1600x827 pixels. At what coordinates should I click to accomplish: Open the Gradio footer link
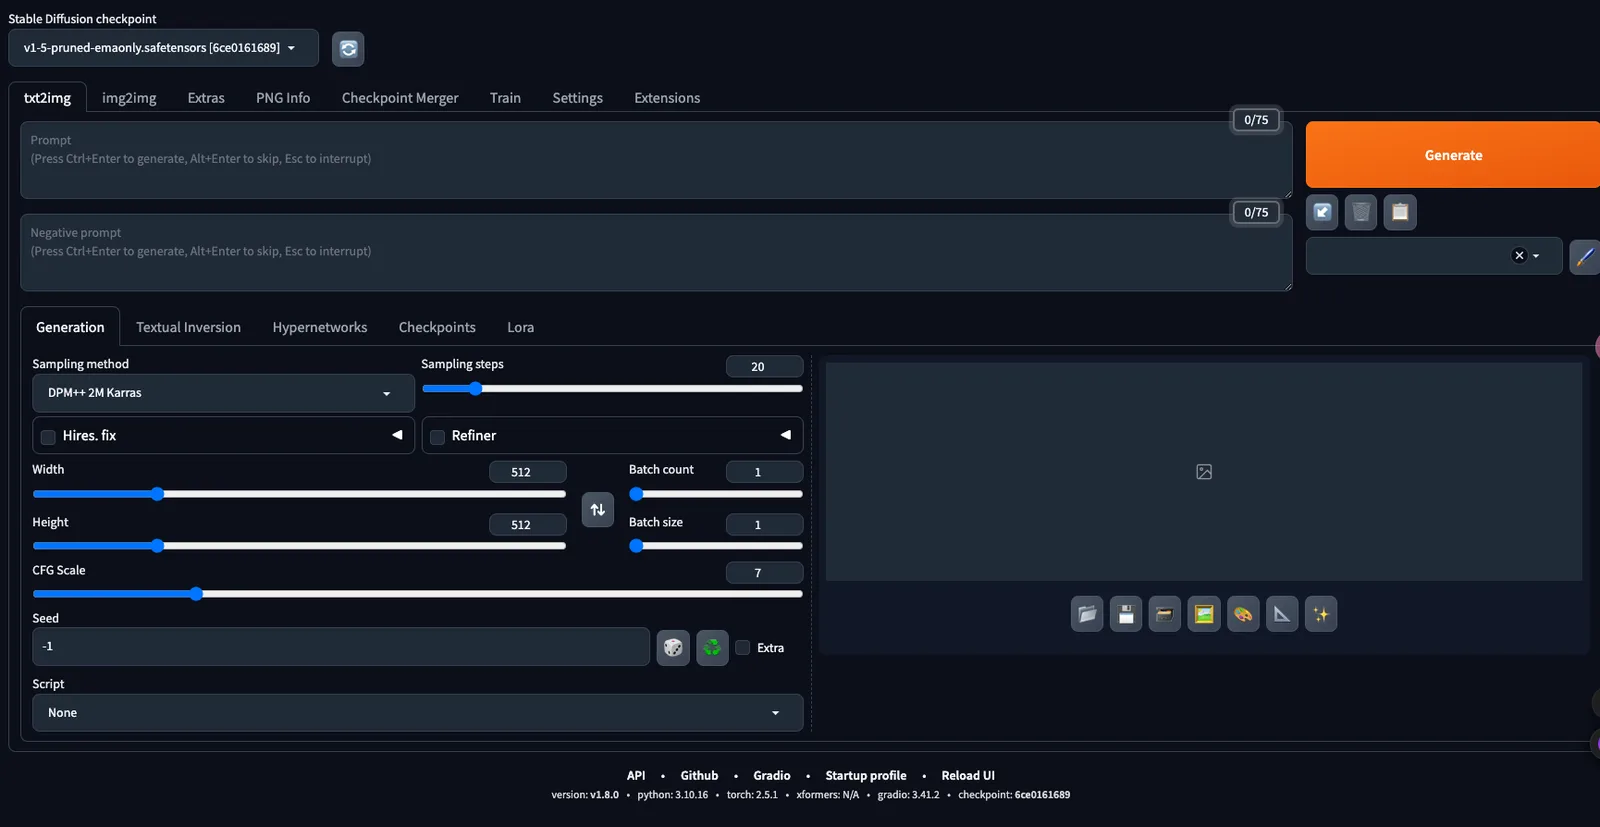[772, 775]
